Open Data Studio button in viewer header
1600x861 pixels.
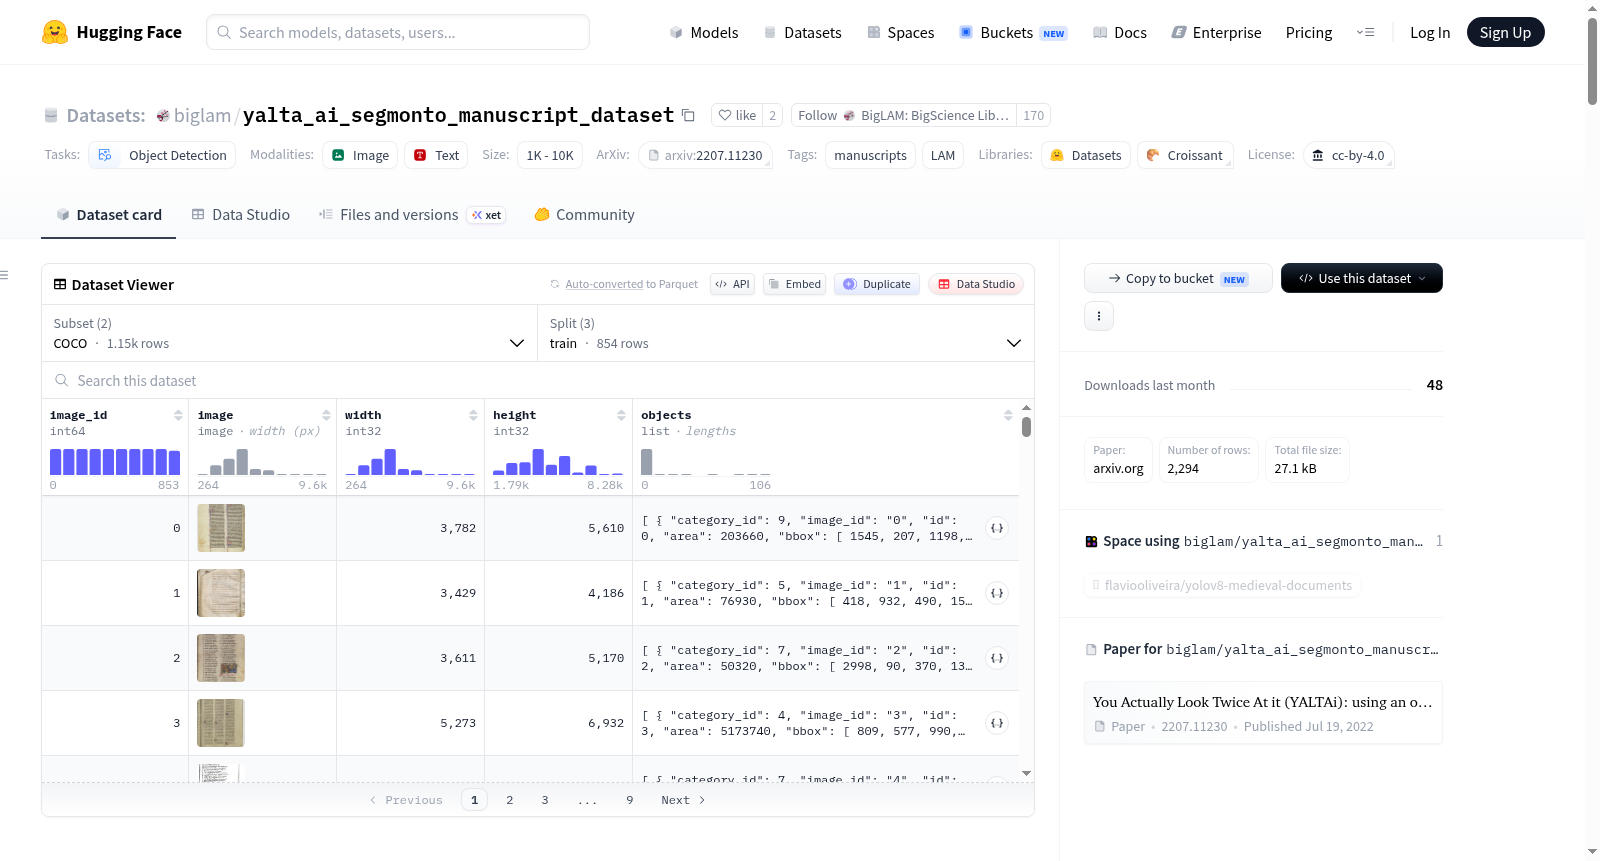coord(976,284)
